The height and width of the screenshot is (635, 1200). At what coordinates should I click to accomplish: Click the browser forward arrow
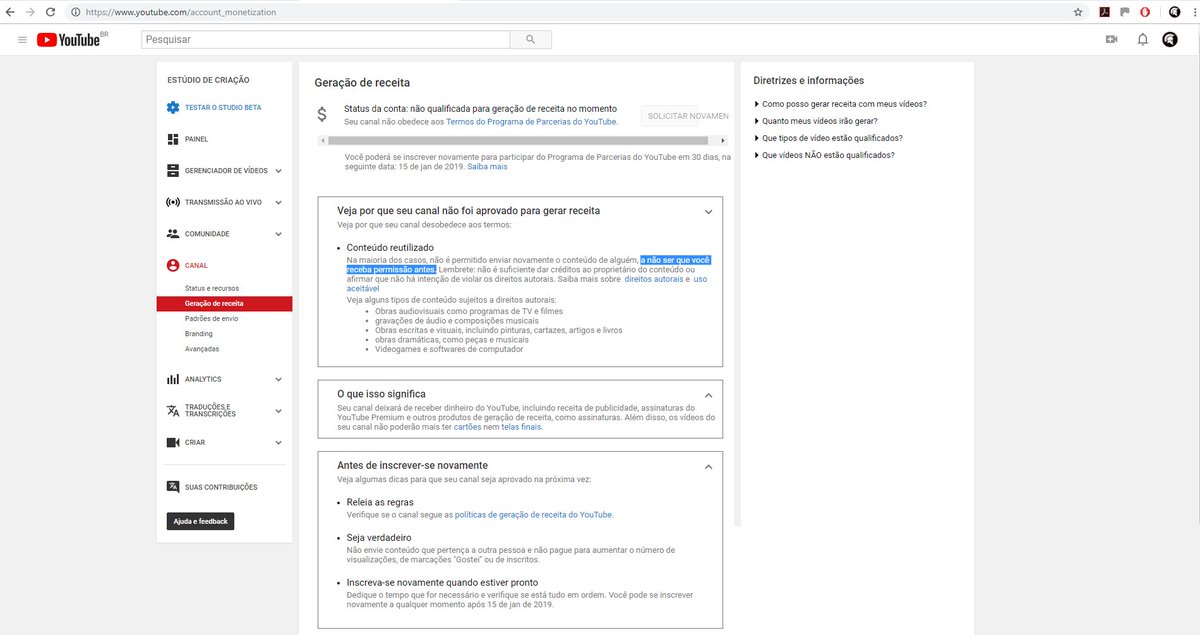tap(30, 12)
